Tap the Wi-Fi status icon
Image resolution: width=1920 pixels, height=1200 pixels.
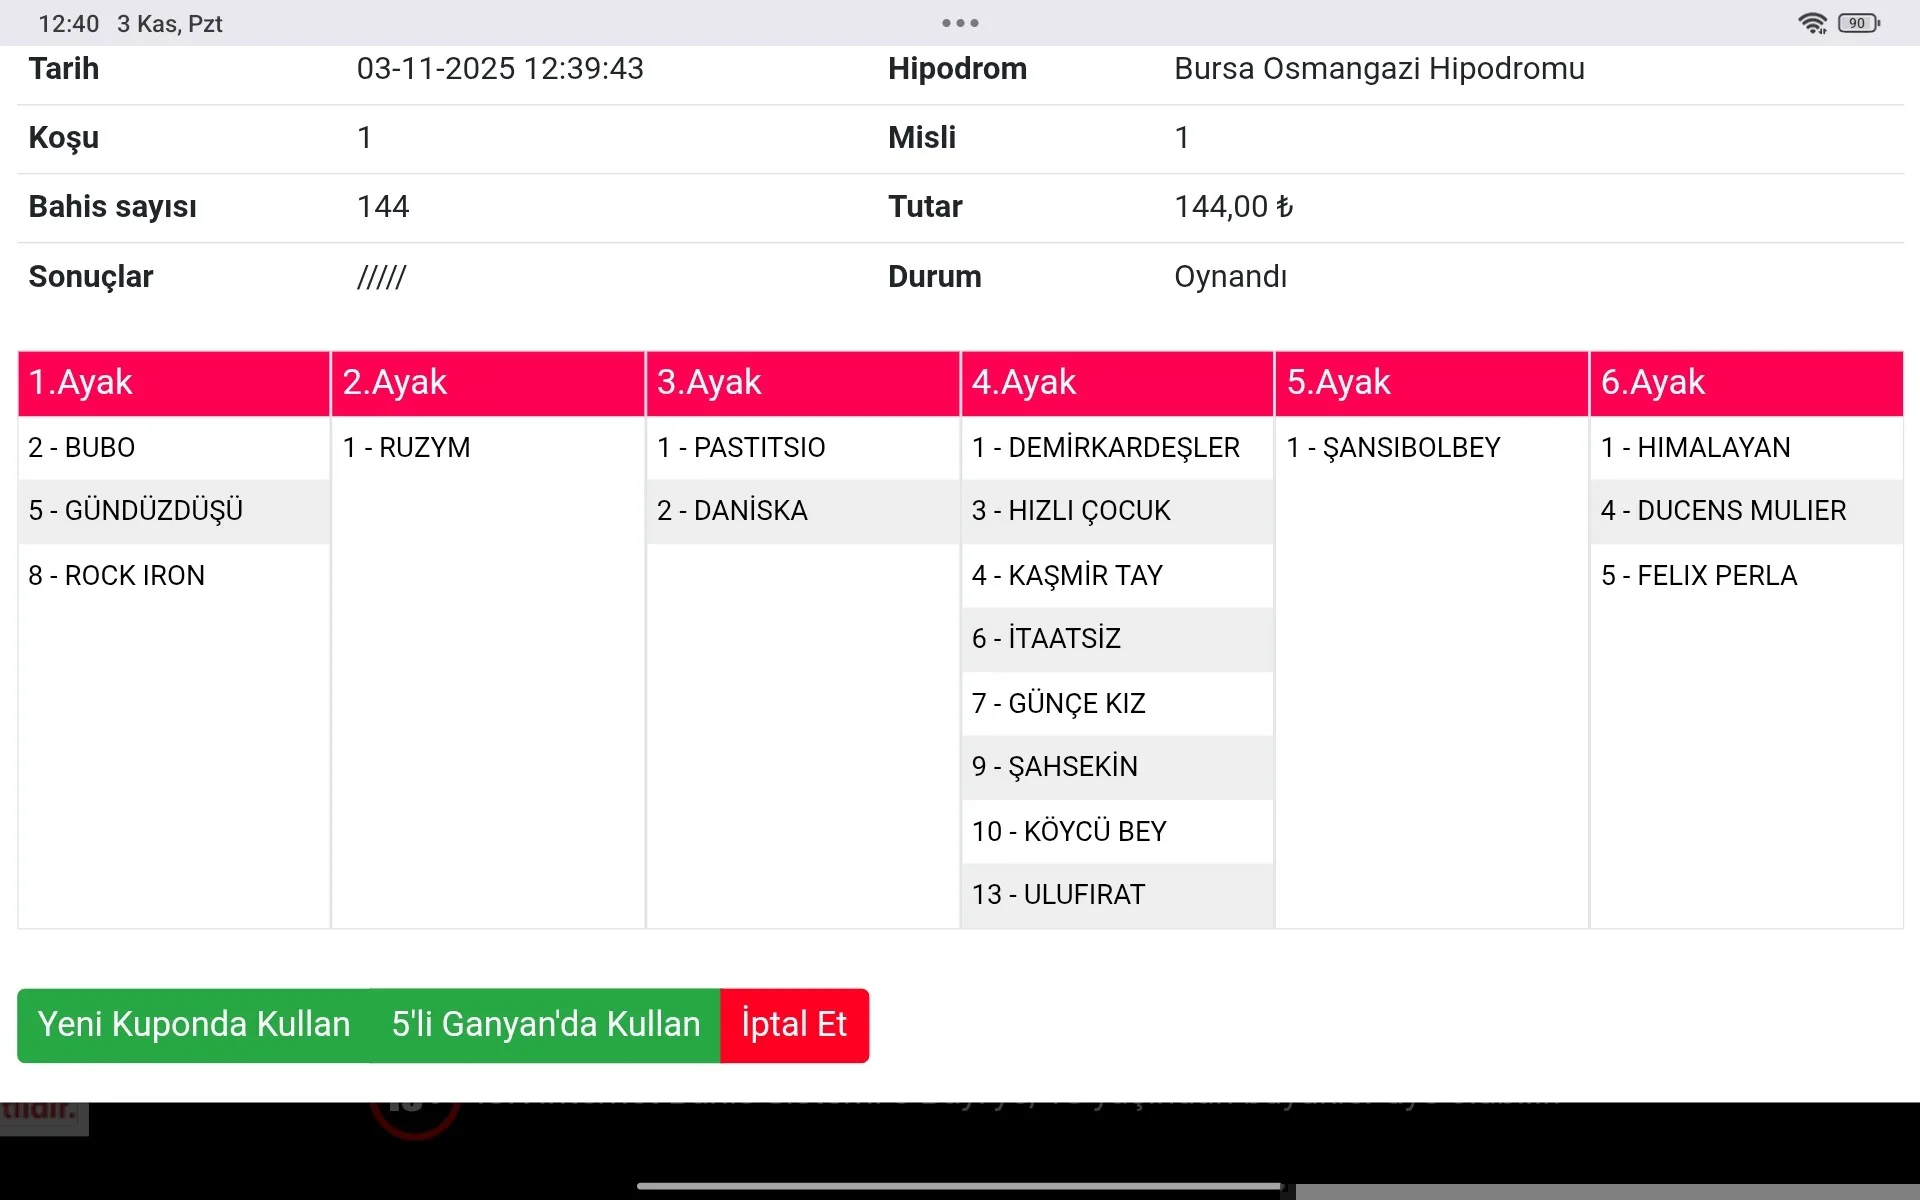click(1812, 23)
